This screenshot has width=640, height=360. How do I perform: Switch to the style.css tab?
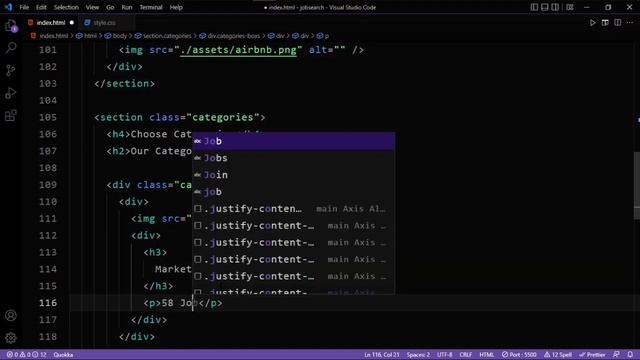[104, 23]
